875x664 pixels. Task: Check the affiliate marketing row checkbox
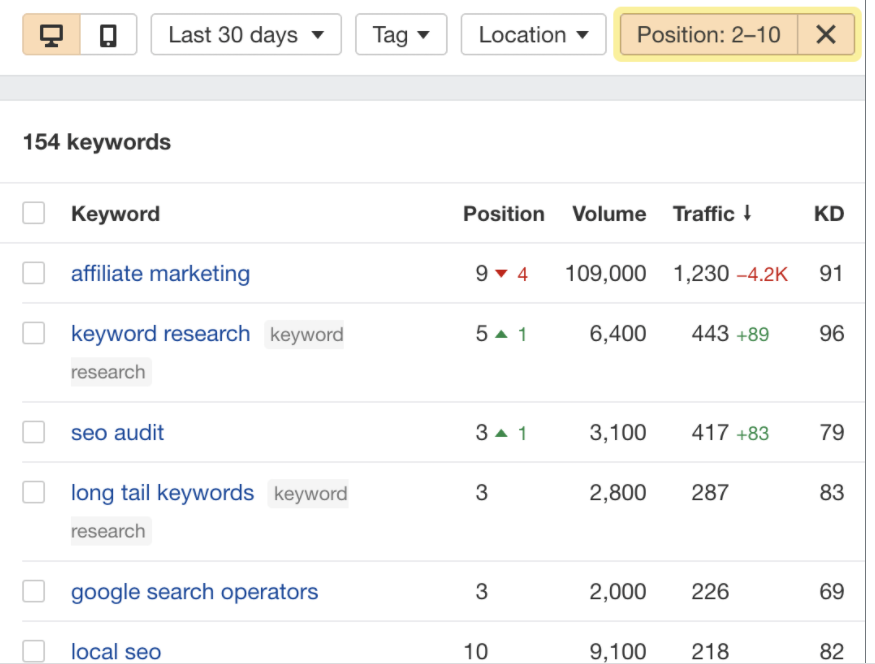click(x=34, y=273)
